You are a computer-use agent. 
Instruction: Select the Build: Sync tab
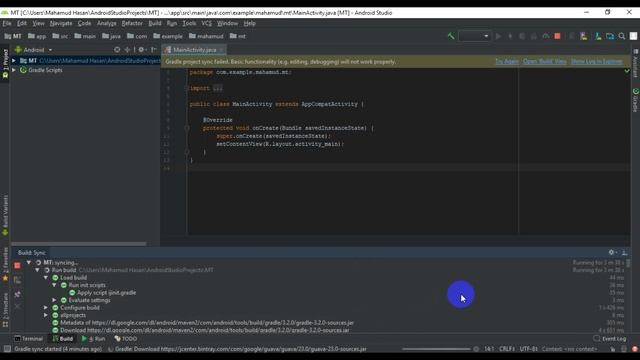pyautogui.click(x=32, y=253)
